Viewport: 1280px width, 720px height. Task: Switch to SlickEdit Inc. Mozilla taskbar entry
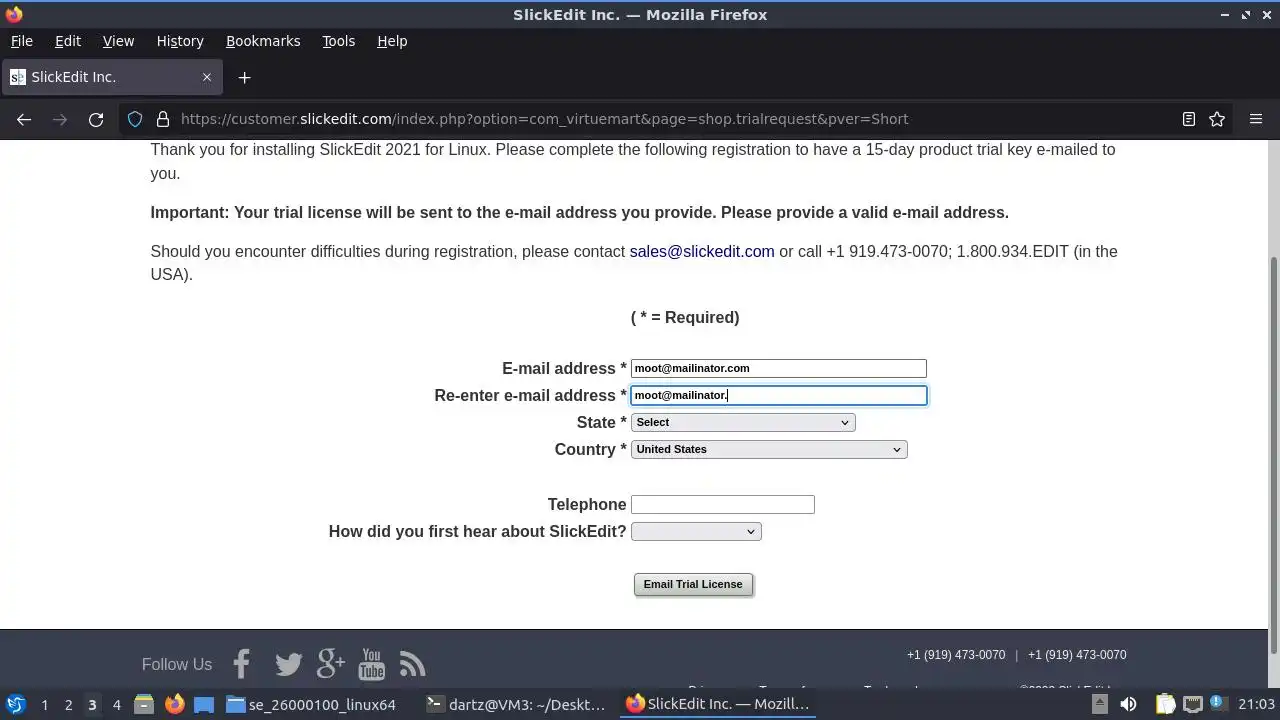pyautogui.click(x=717, y=704)
